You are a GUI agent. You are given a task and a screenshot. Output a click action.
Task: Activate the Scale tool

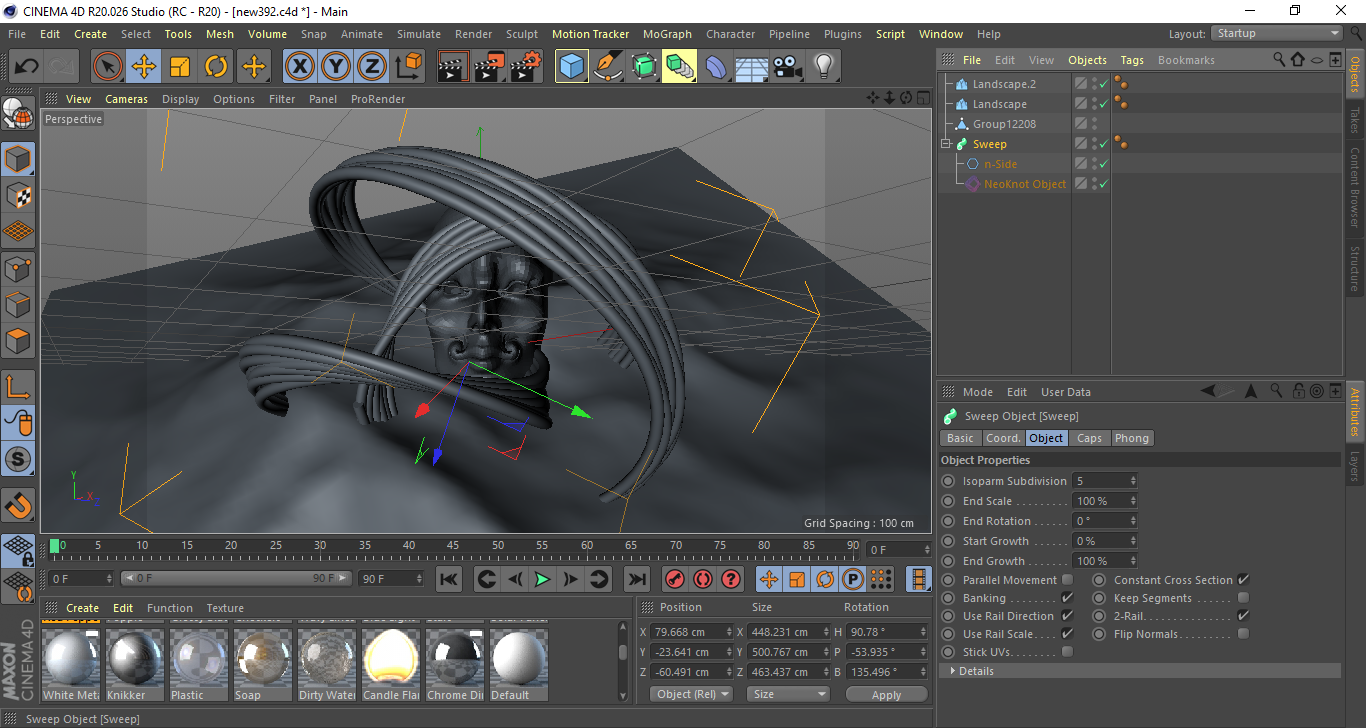tap(180, 67)
